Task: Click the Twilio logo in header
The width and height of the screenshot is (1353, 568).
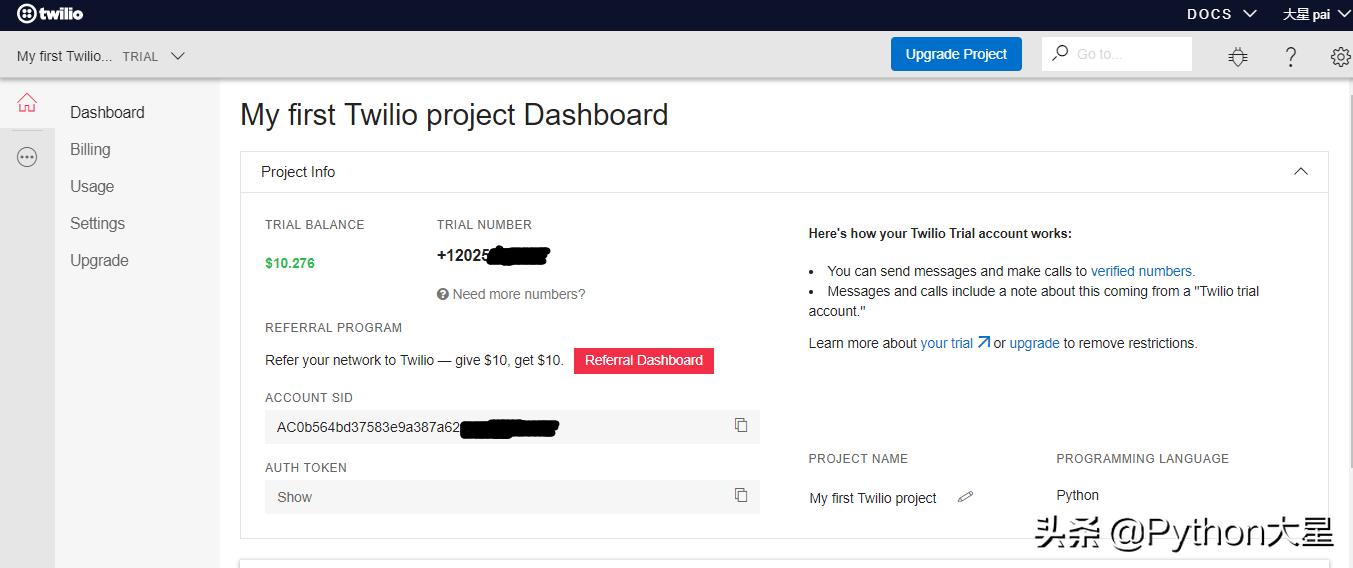Action: pos(50,14)
